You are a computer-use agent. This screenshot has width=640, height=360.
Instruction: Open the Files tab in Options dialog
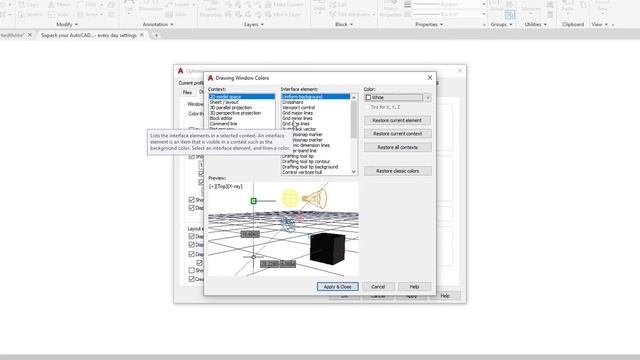tap(187, 93)
